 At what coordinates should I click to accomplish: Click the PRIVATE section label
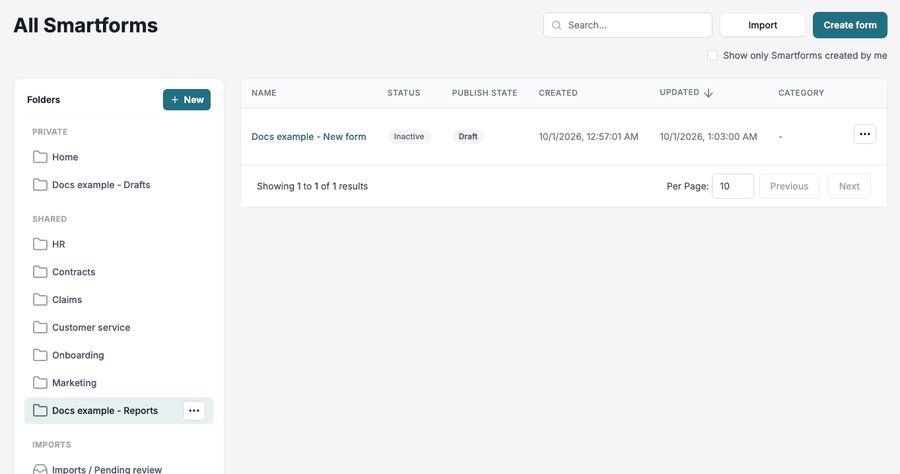point(50,132)
